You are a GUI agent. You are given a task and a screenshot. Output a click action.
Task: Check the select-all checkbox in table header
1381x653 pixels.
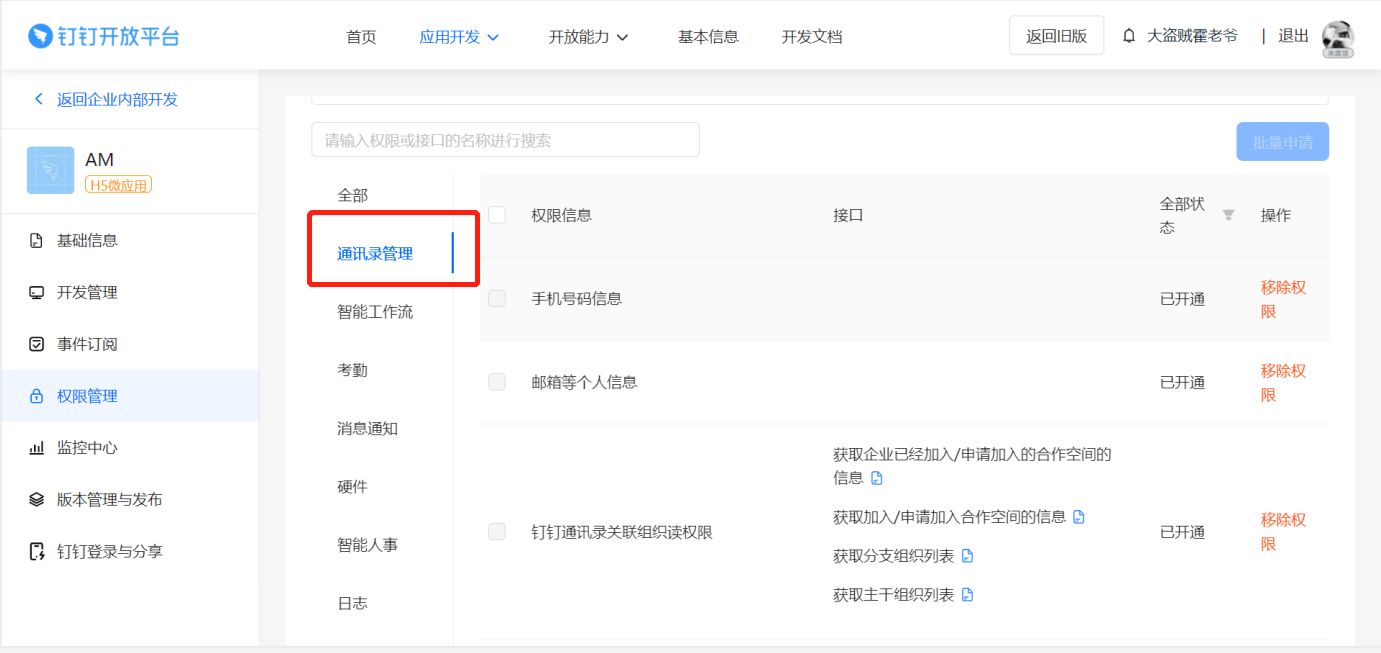pos(497,215)
